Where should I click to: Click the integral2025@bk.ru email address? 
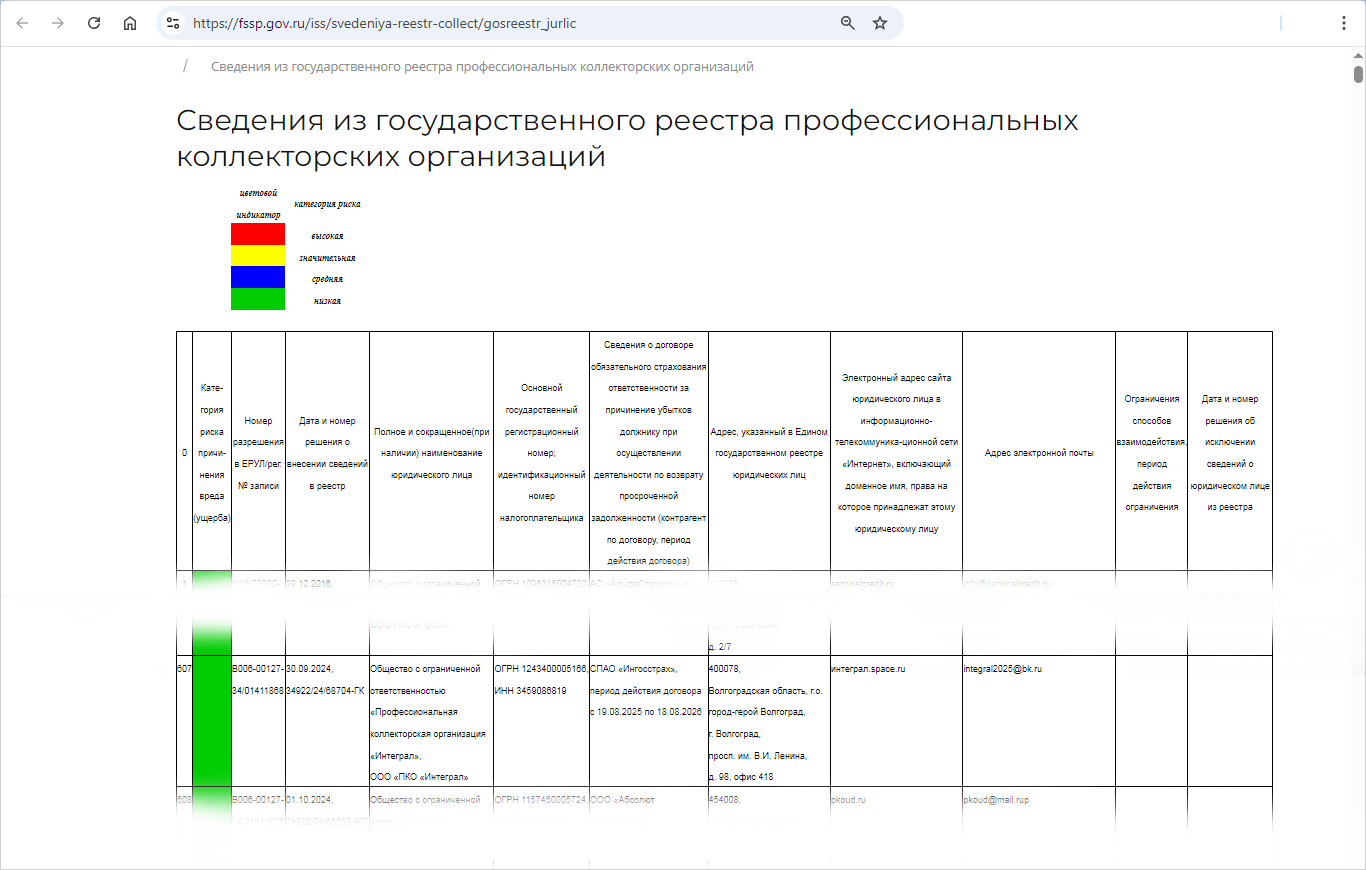(1002, 668)
